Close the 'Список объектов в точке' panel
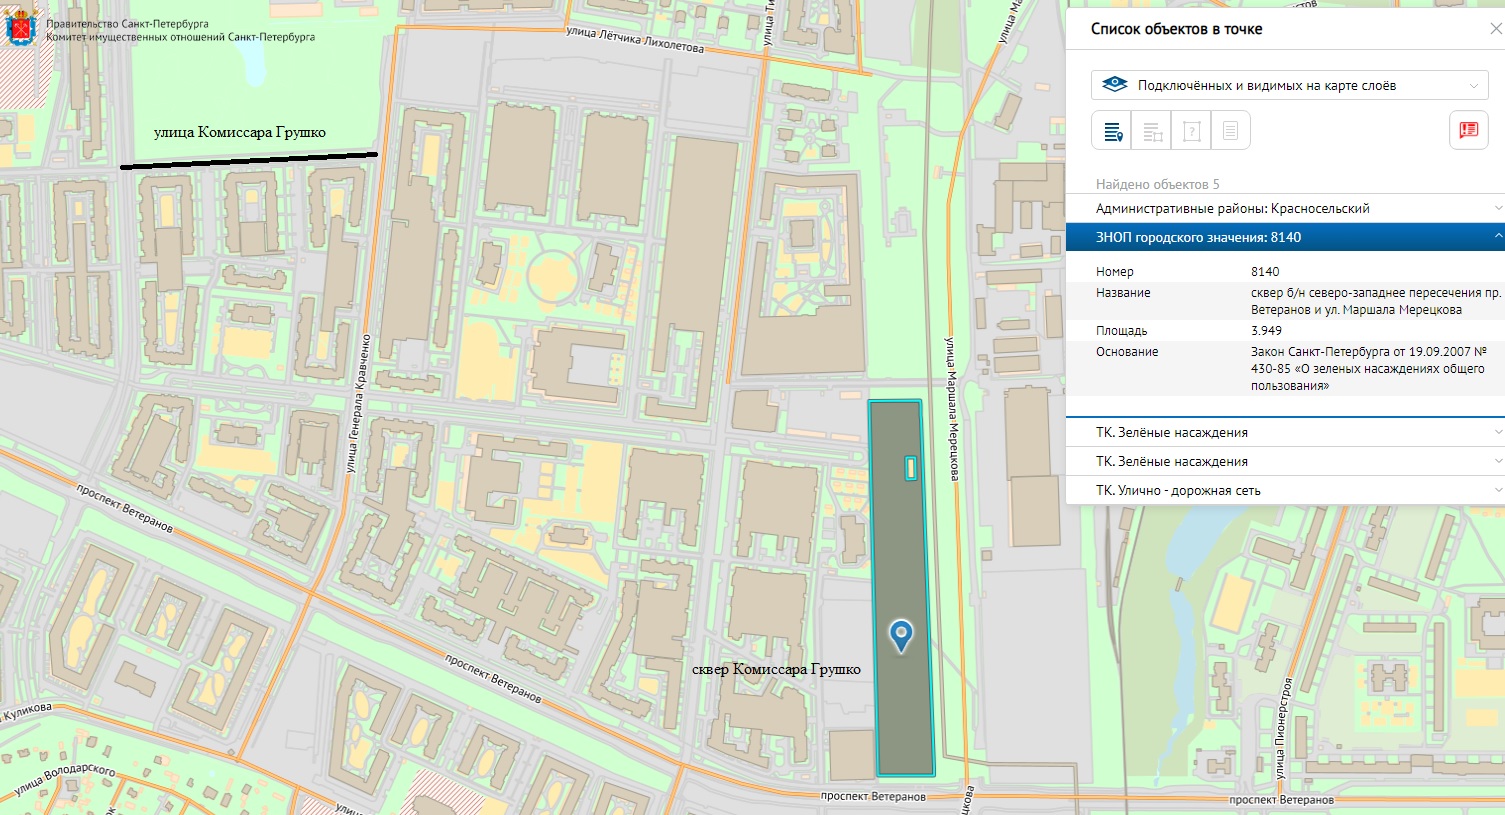This screenshot has height=815, width=1505. click(x=1495, y=29)
